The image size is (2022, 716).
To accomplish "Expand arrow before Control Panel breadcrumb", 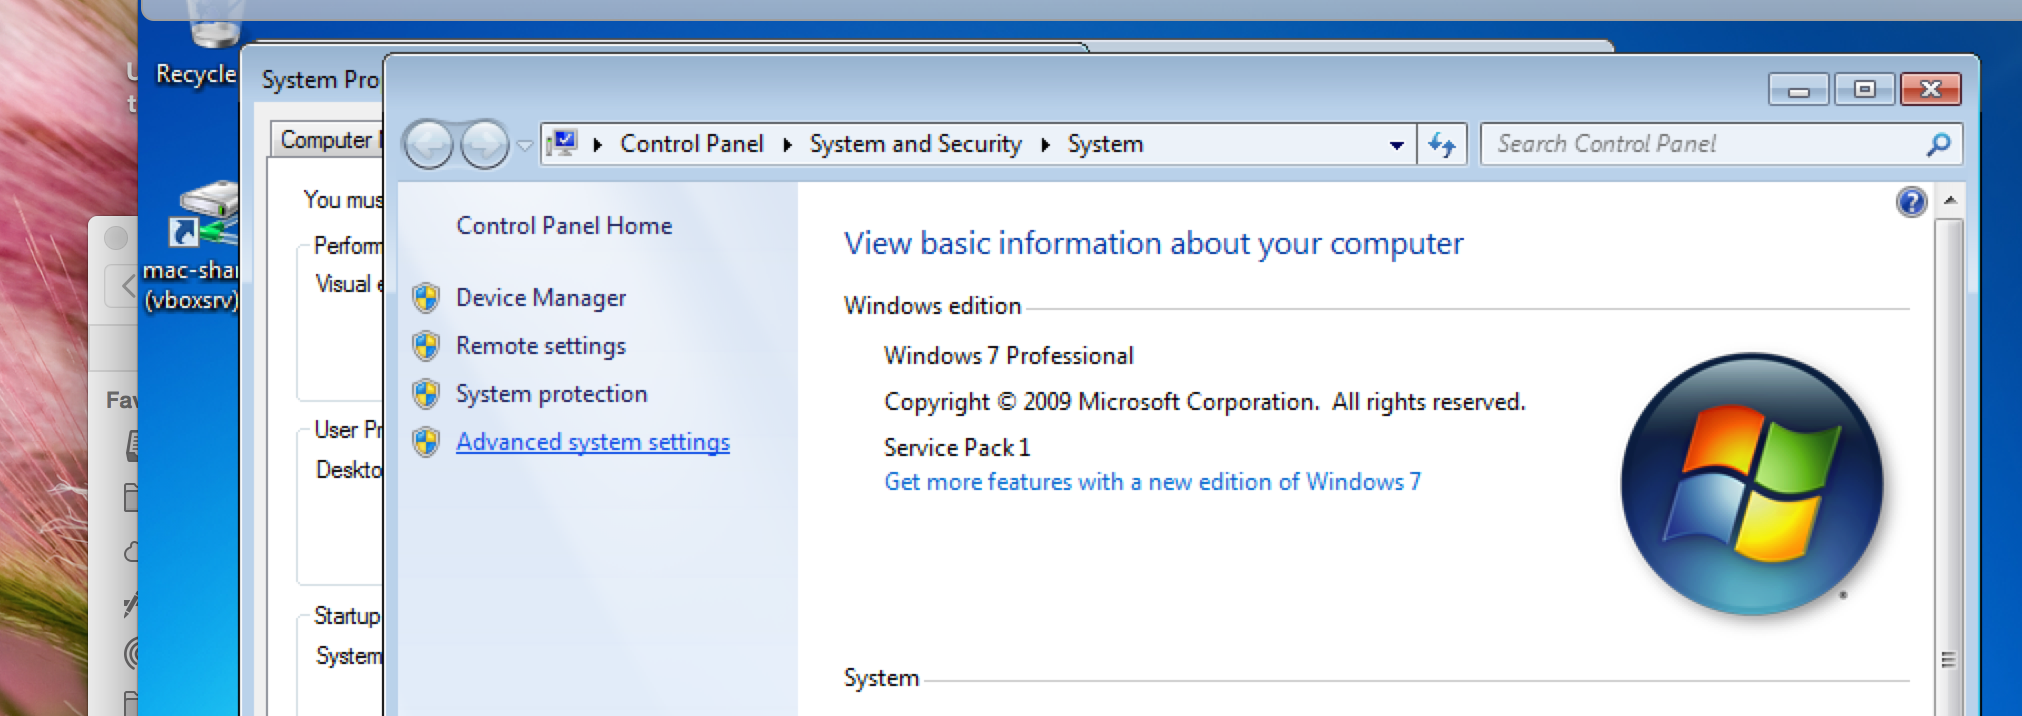I will [598, 145].
